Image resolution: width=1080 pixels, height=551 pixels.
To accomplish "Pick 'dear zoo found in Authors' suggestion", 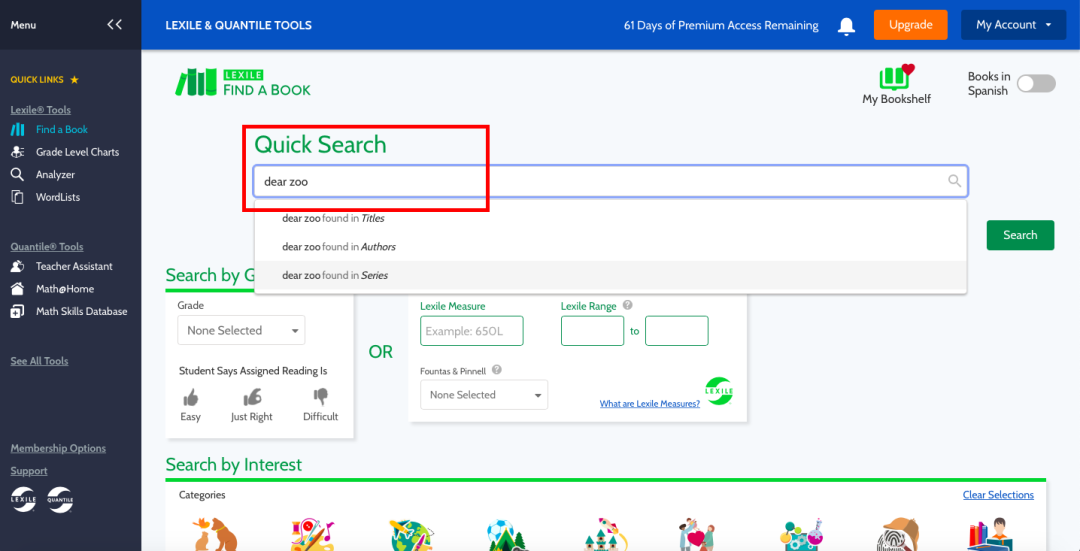I will point(610,247).
